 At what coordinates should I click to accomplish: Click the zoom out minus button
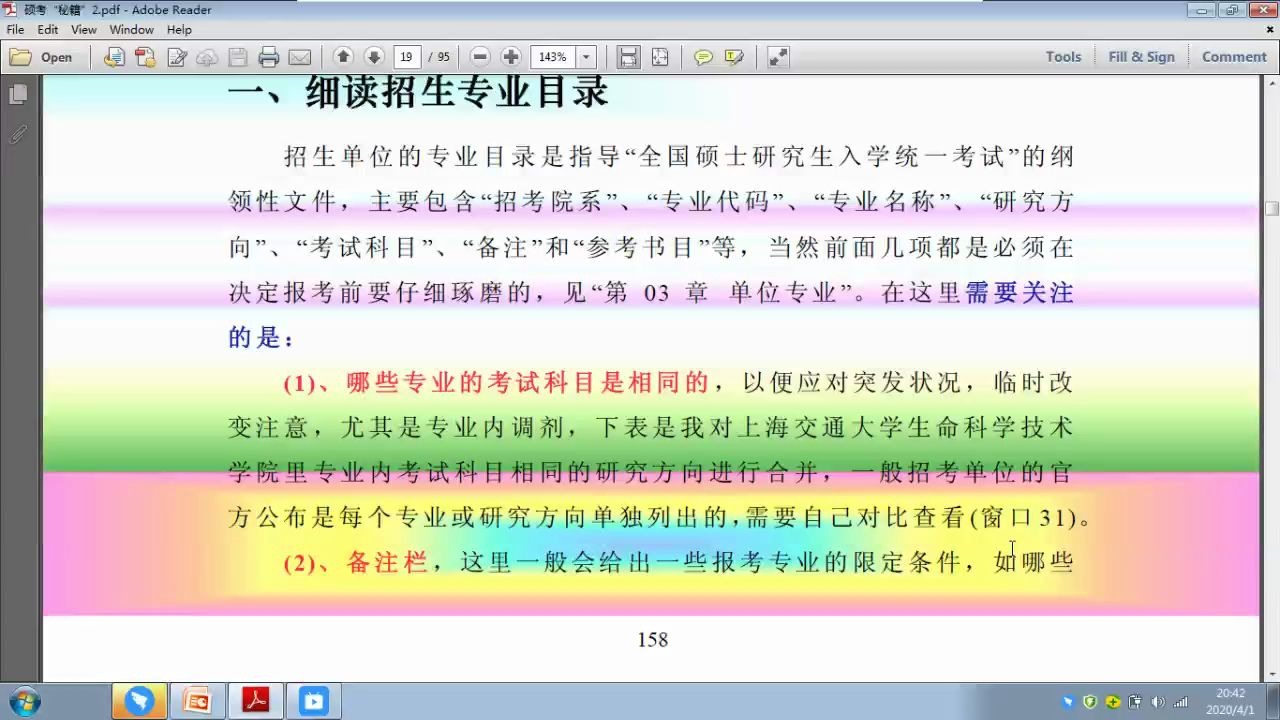pos(479,57)
